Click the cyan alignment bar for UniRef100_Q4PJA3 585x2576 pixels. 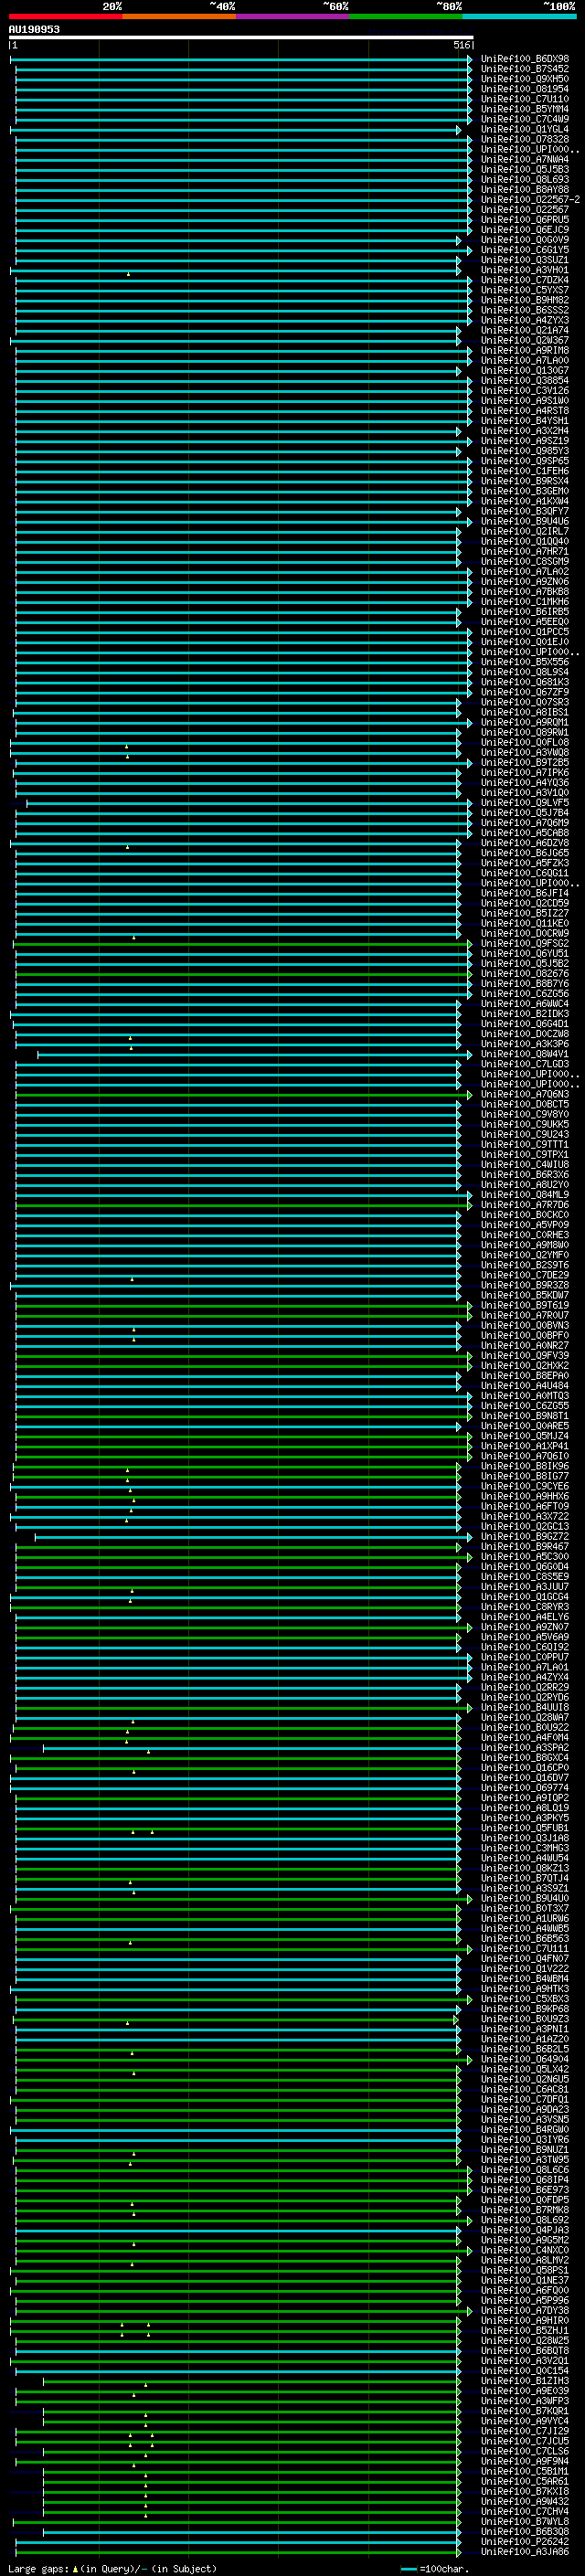[238, 2230]
